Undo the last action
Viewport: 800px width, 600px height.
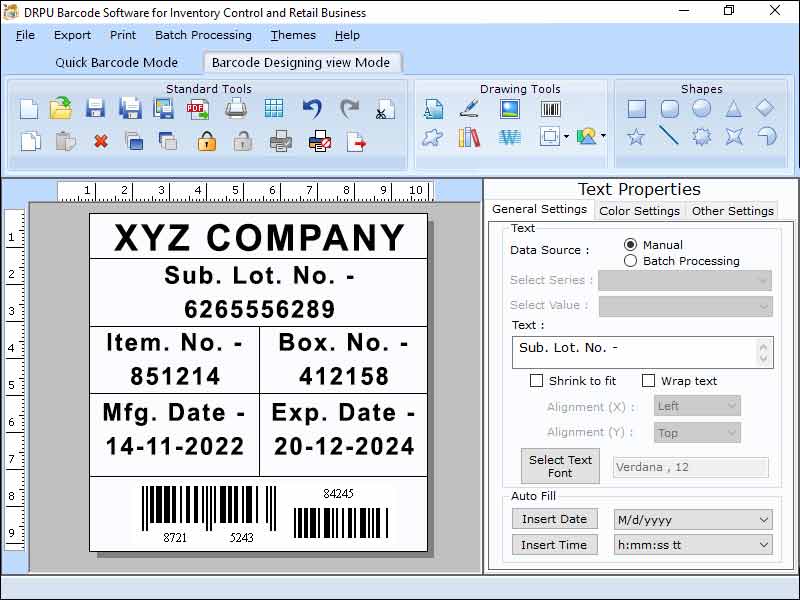311,105
